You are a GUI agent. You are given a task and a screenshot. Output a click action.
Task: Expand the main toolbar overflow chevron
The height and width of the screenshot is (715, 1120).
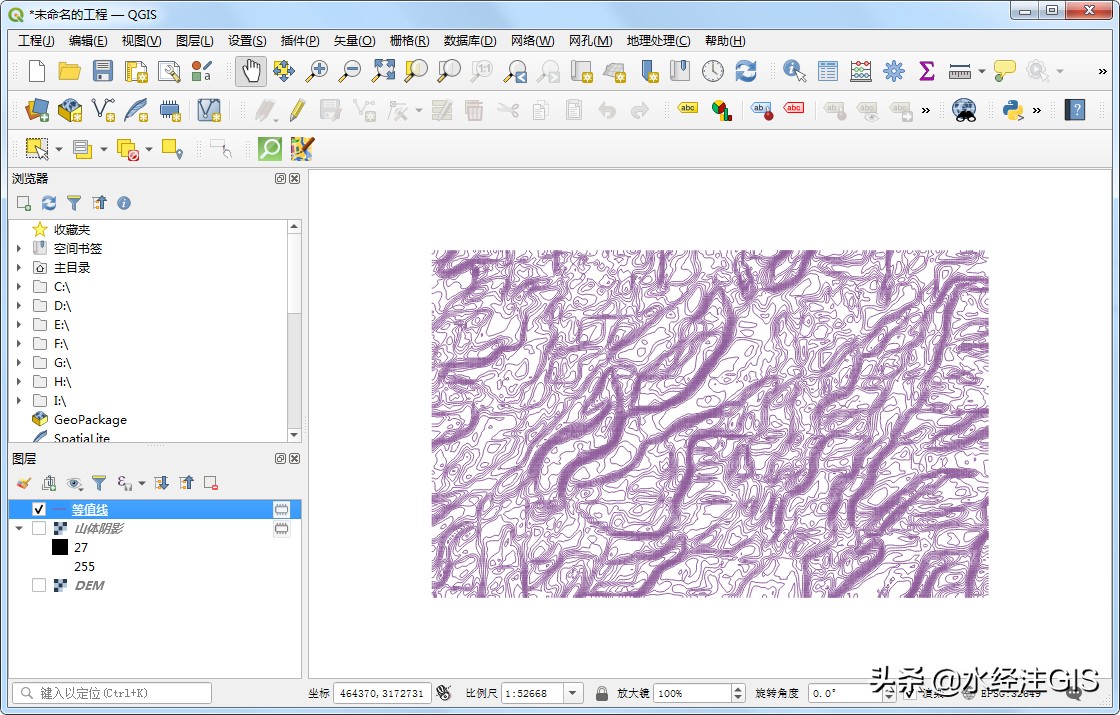pos(1102,71)
